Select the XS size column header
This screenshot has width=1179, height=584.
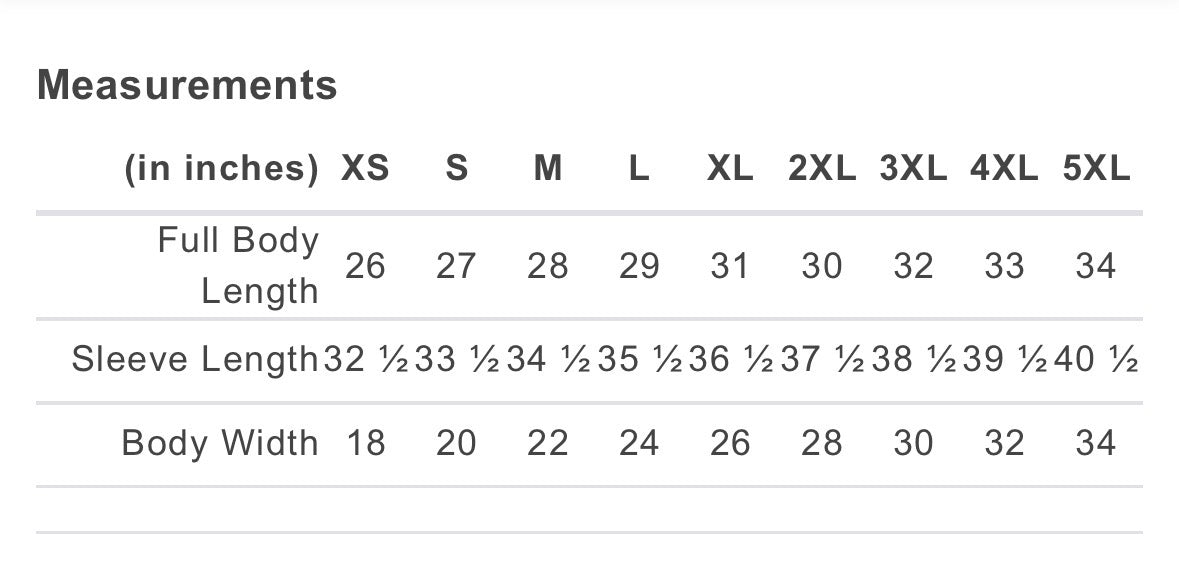[x=365, y=168]
